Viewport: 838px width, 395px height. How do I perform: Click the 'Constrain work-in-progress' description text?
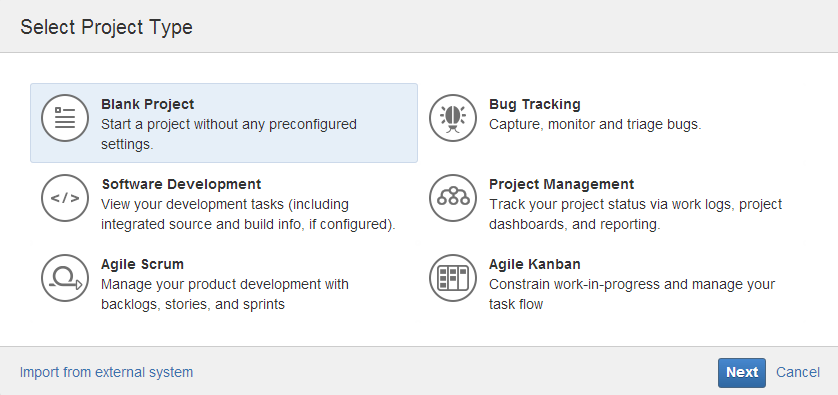pos(632,295)
